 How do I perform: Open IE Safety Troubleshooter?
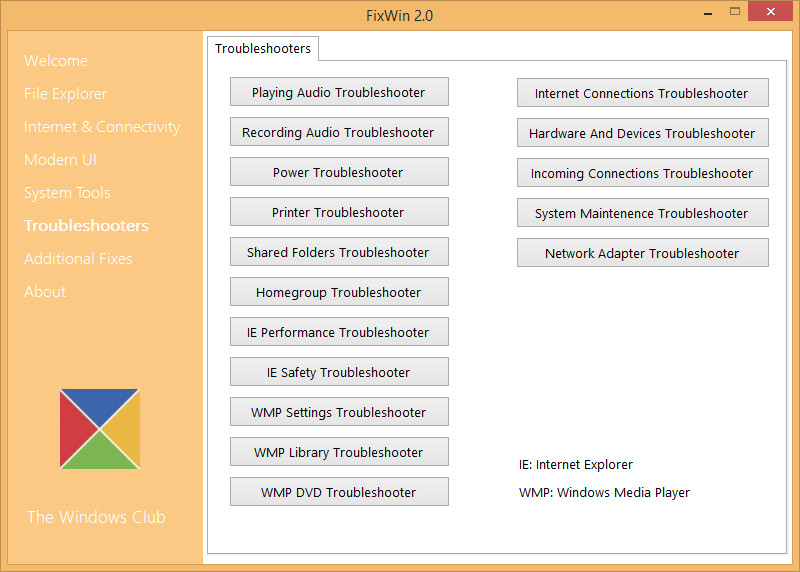pyautogui.click(x=339, y=371)
